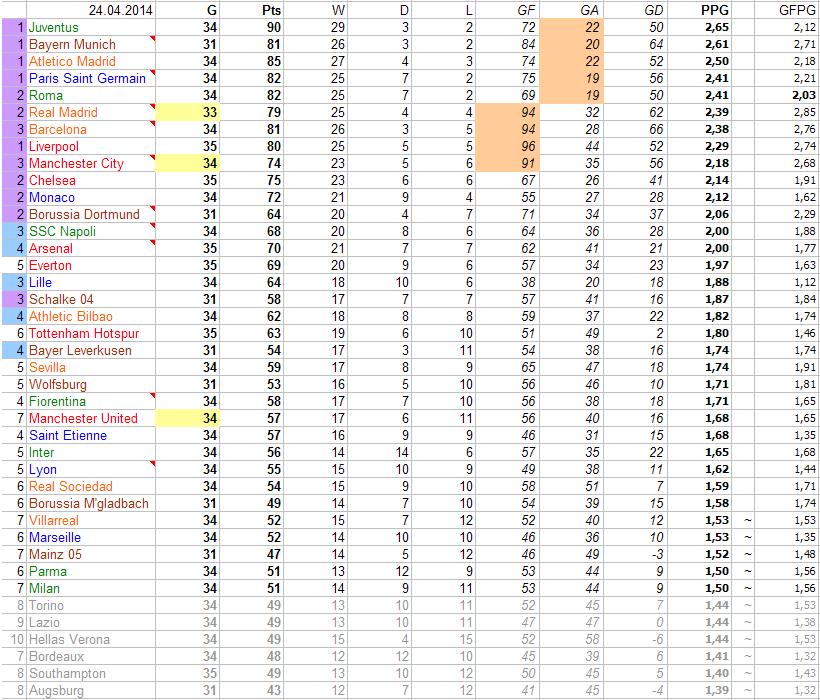Select the D column header
This screenshot has width=820, height=700.
point(379,10)
